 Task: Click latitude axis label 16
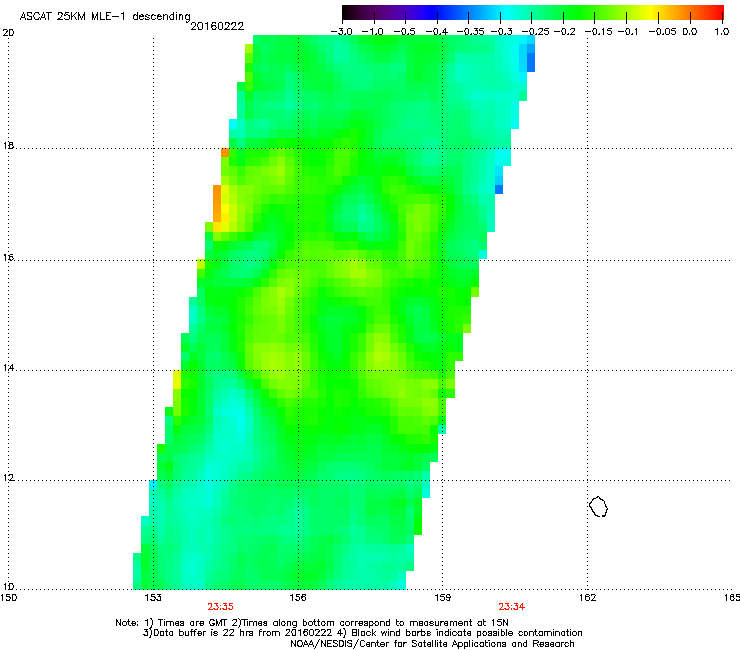[8, 258]
